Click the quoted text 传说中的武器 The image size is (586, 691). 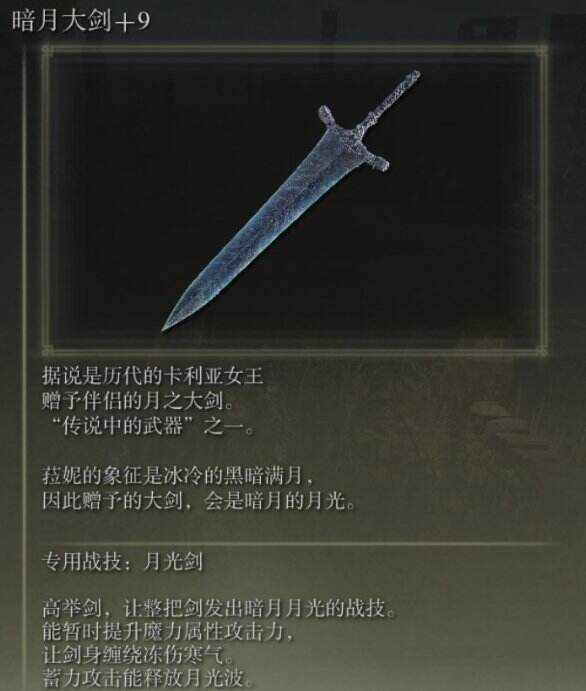click(x=122, y=426)
